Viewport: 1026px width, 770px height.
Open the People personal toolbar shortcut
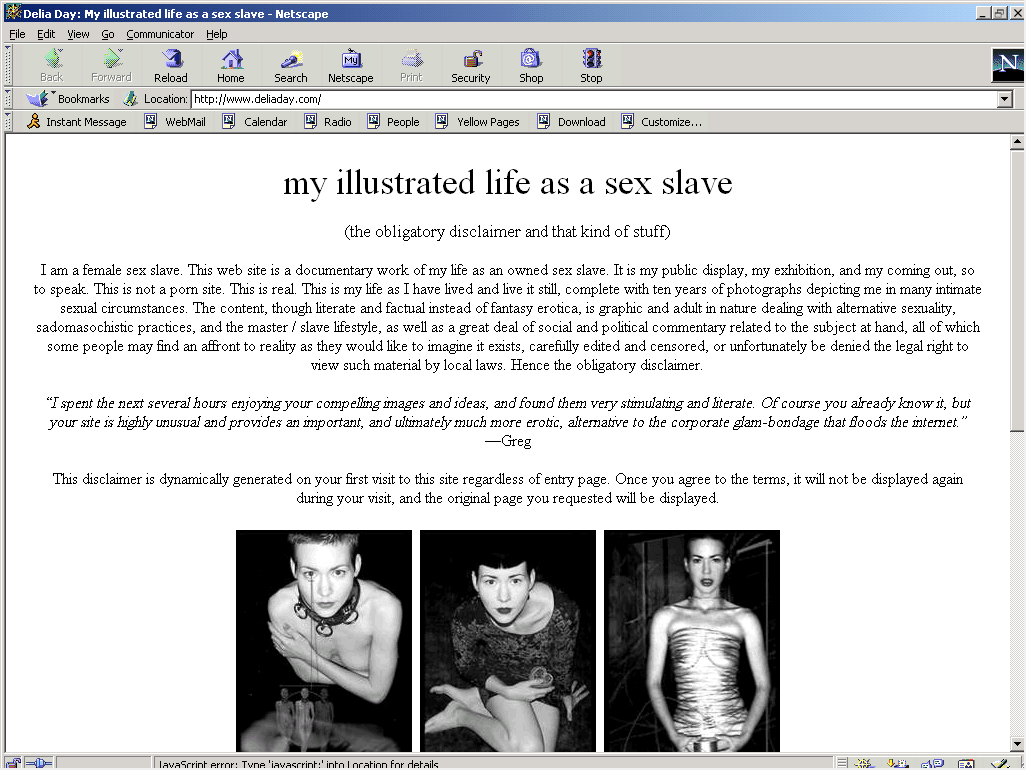click(394, 122)
